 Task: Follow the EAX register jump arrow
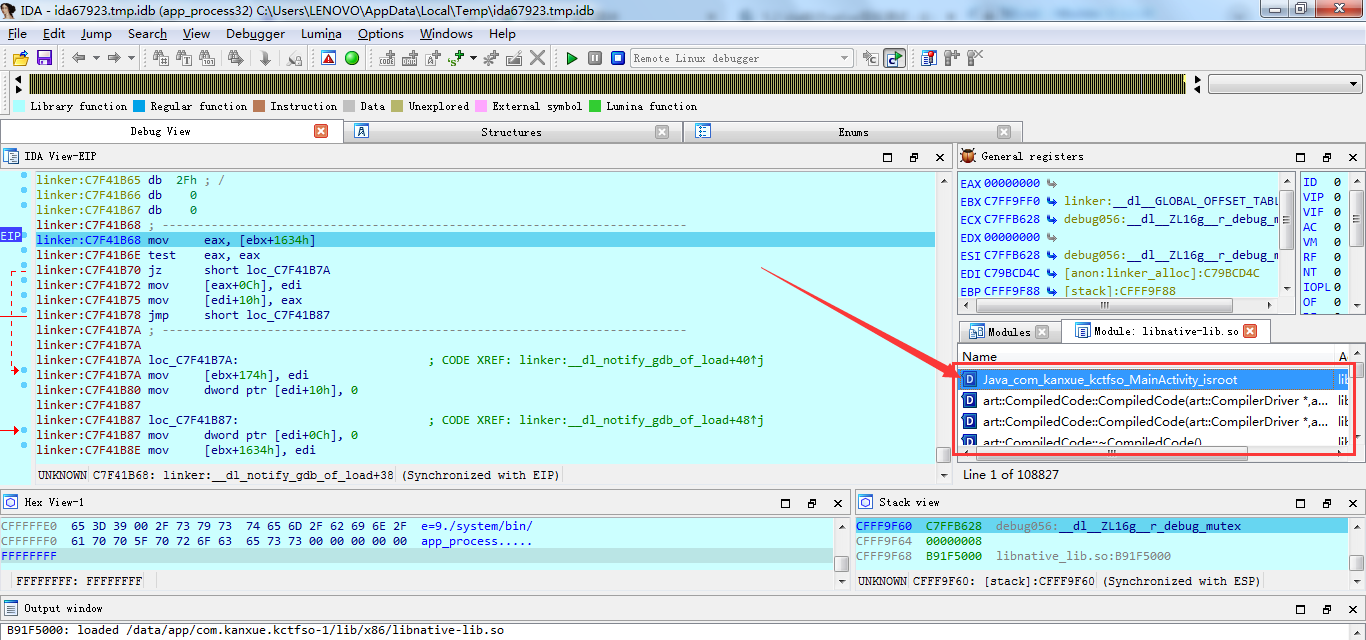1052,184
